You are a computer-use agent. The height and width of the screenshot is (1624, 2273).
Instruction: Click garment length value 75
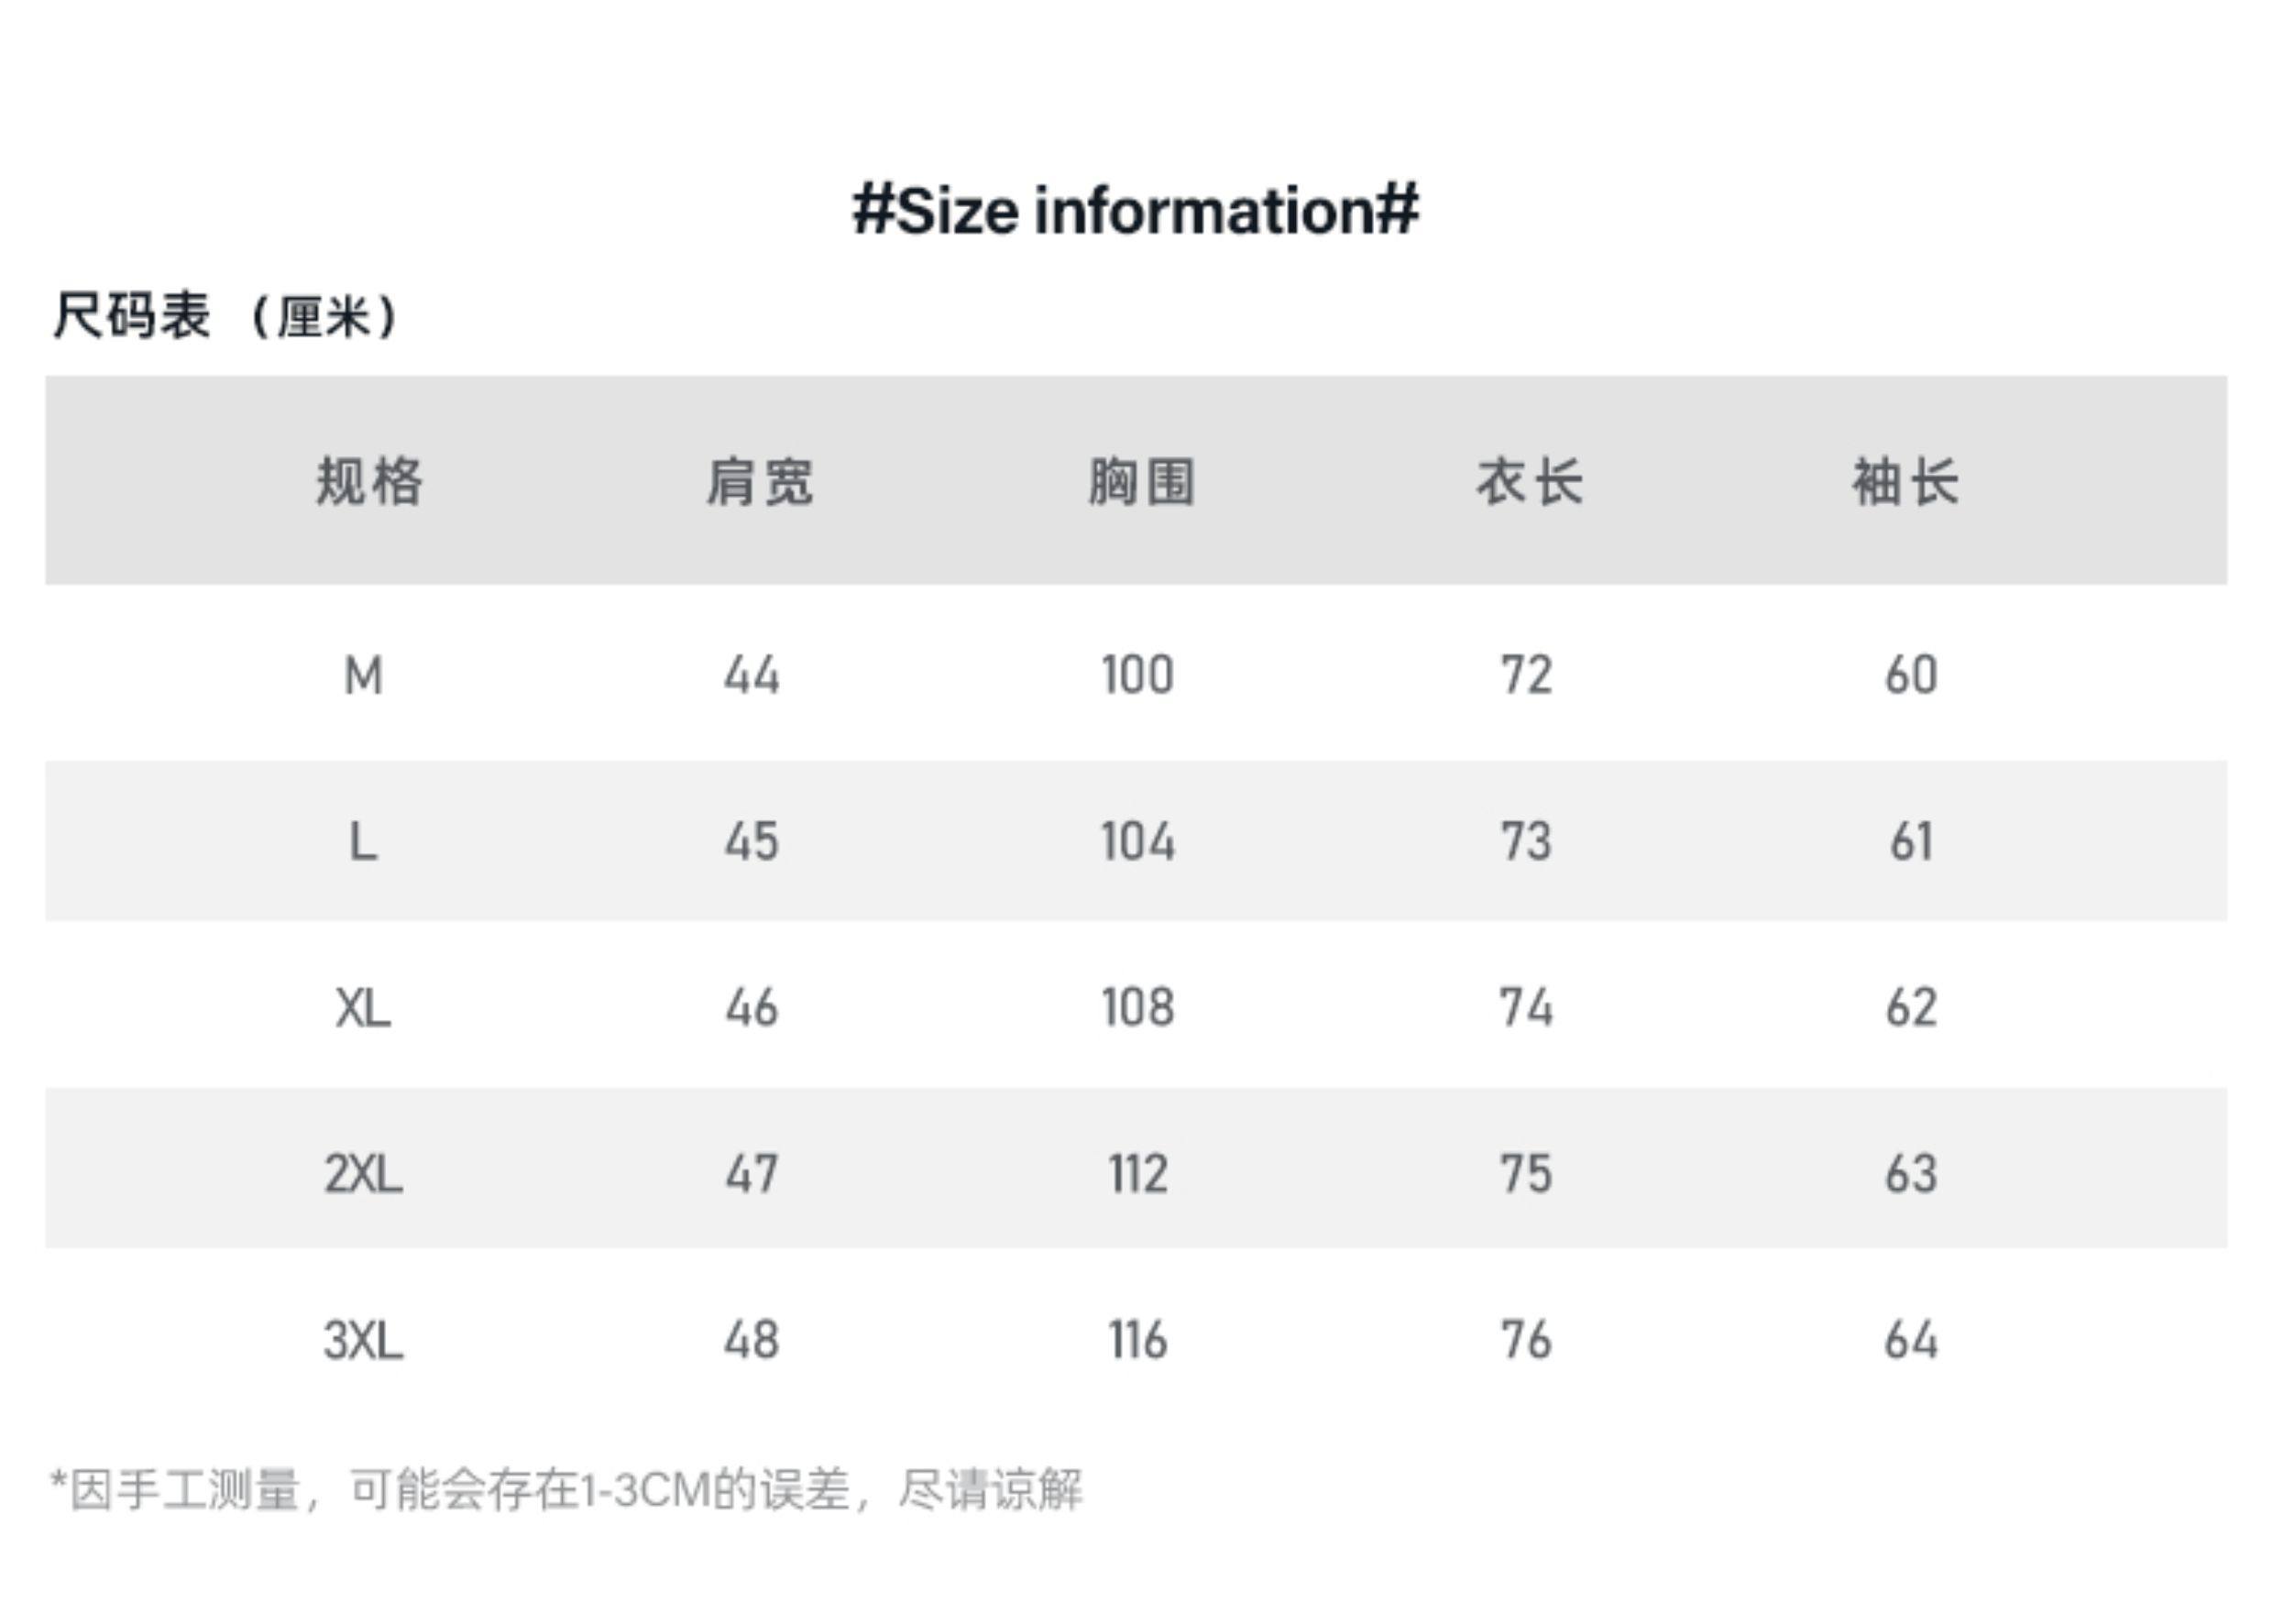[x=1526, y=1172]
